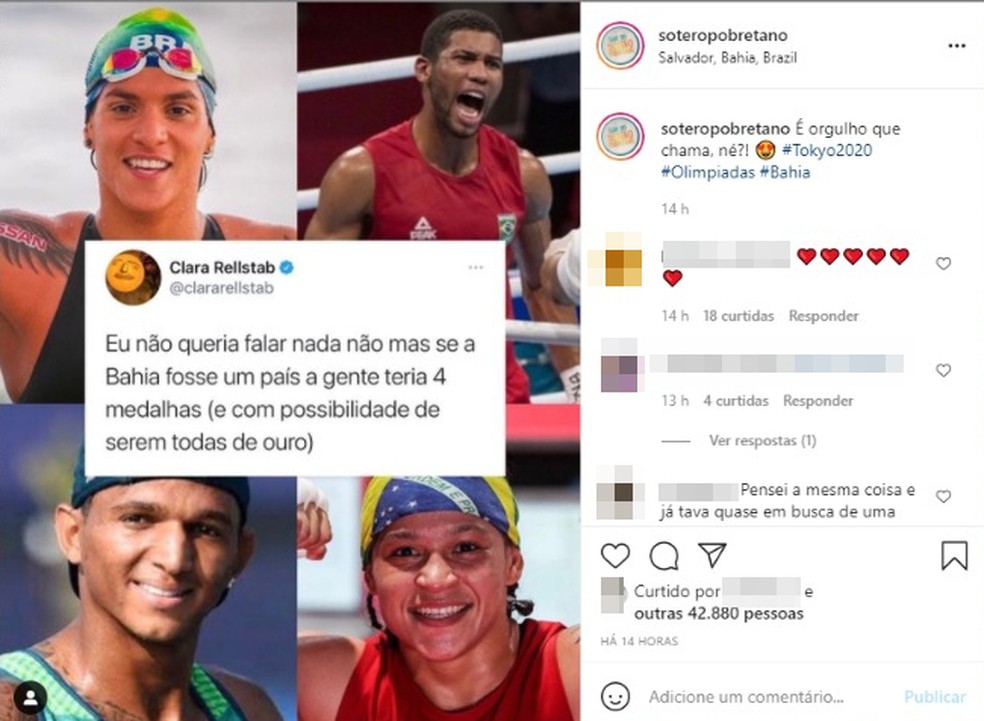Reply to the hearts comment via Responder
The image size is (984, 721).
coord(823,316)
